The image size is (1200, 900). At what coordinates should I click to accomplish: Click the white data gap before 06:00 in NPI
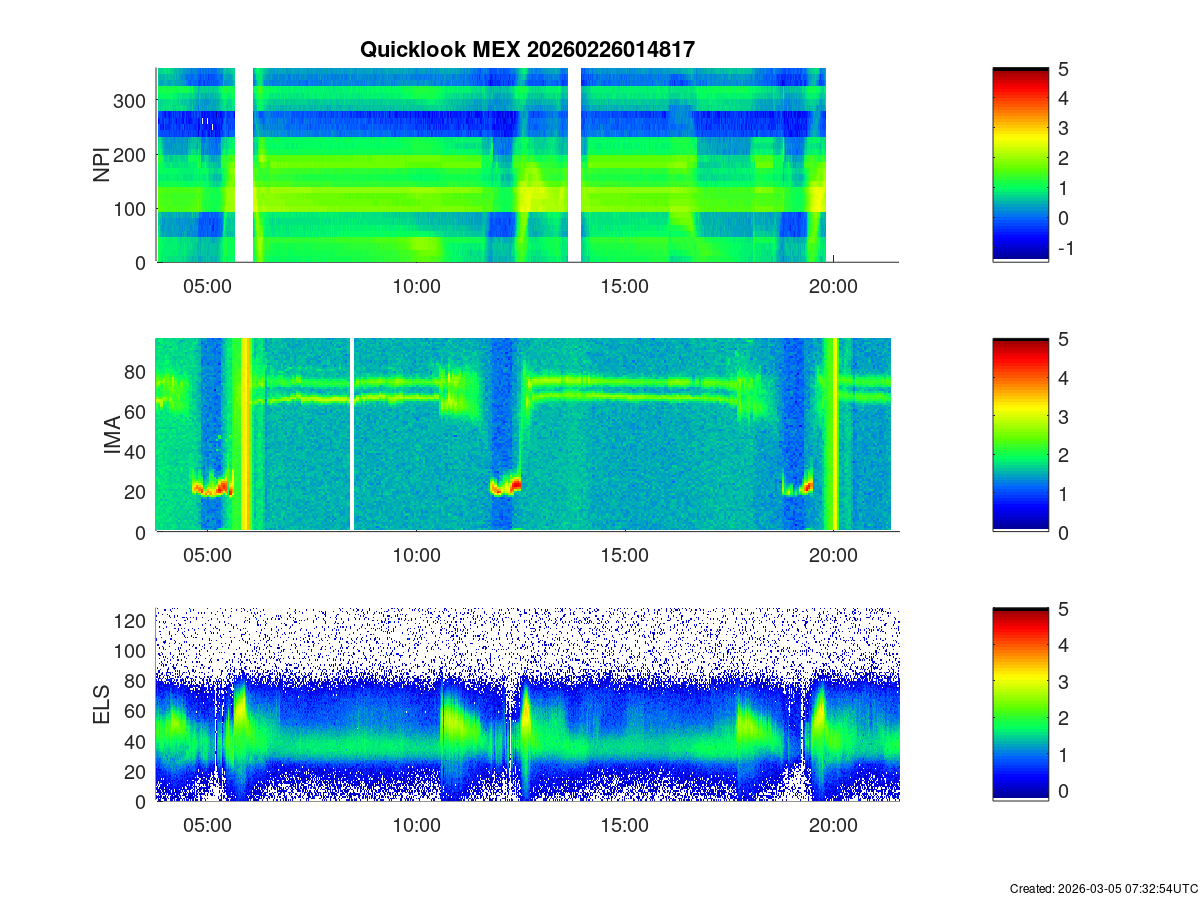(x=244, y=165)
